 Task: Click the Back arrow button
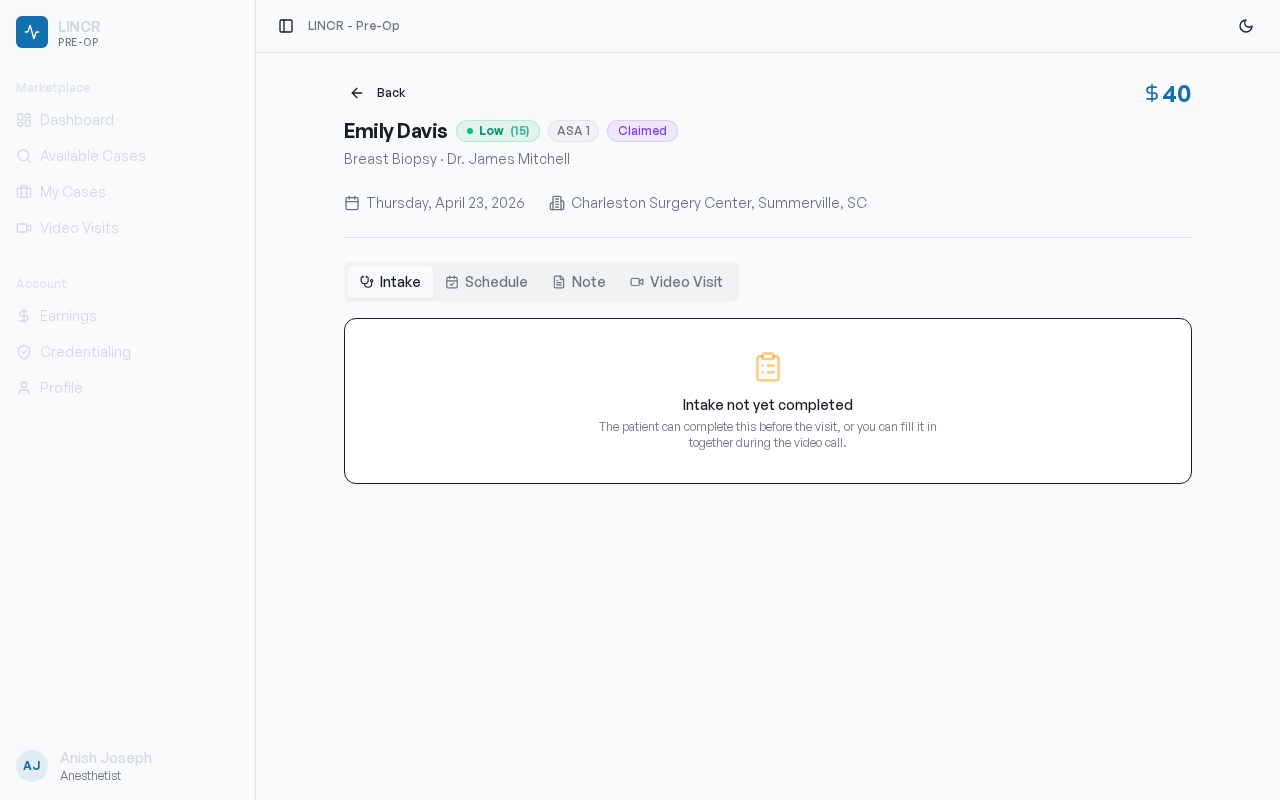tap(377, 93)
